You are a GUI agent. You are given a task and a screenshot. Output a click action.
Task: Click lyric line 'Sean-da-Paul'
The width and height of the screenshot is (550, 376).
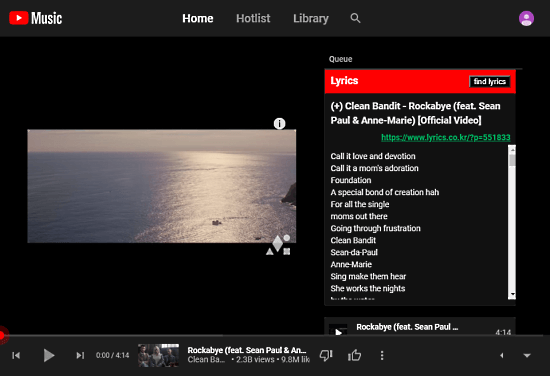(x=354, y=252)
